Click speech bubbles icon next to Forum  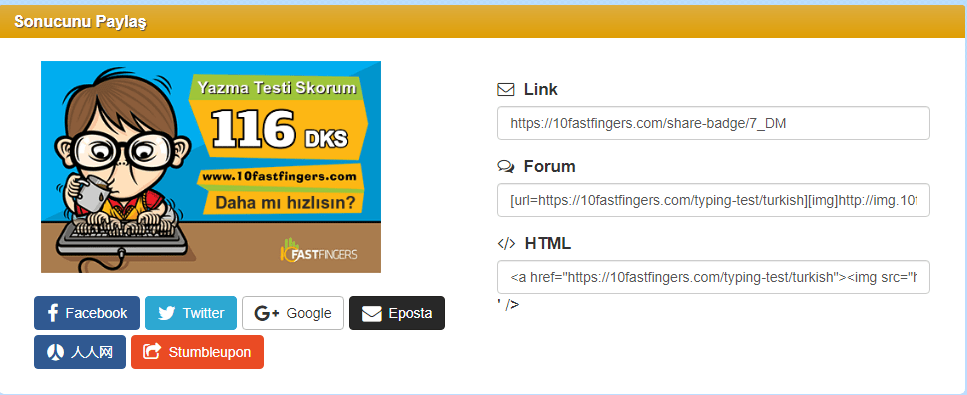pyautogui.click(x=506, y=167)
